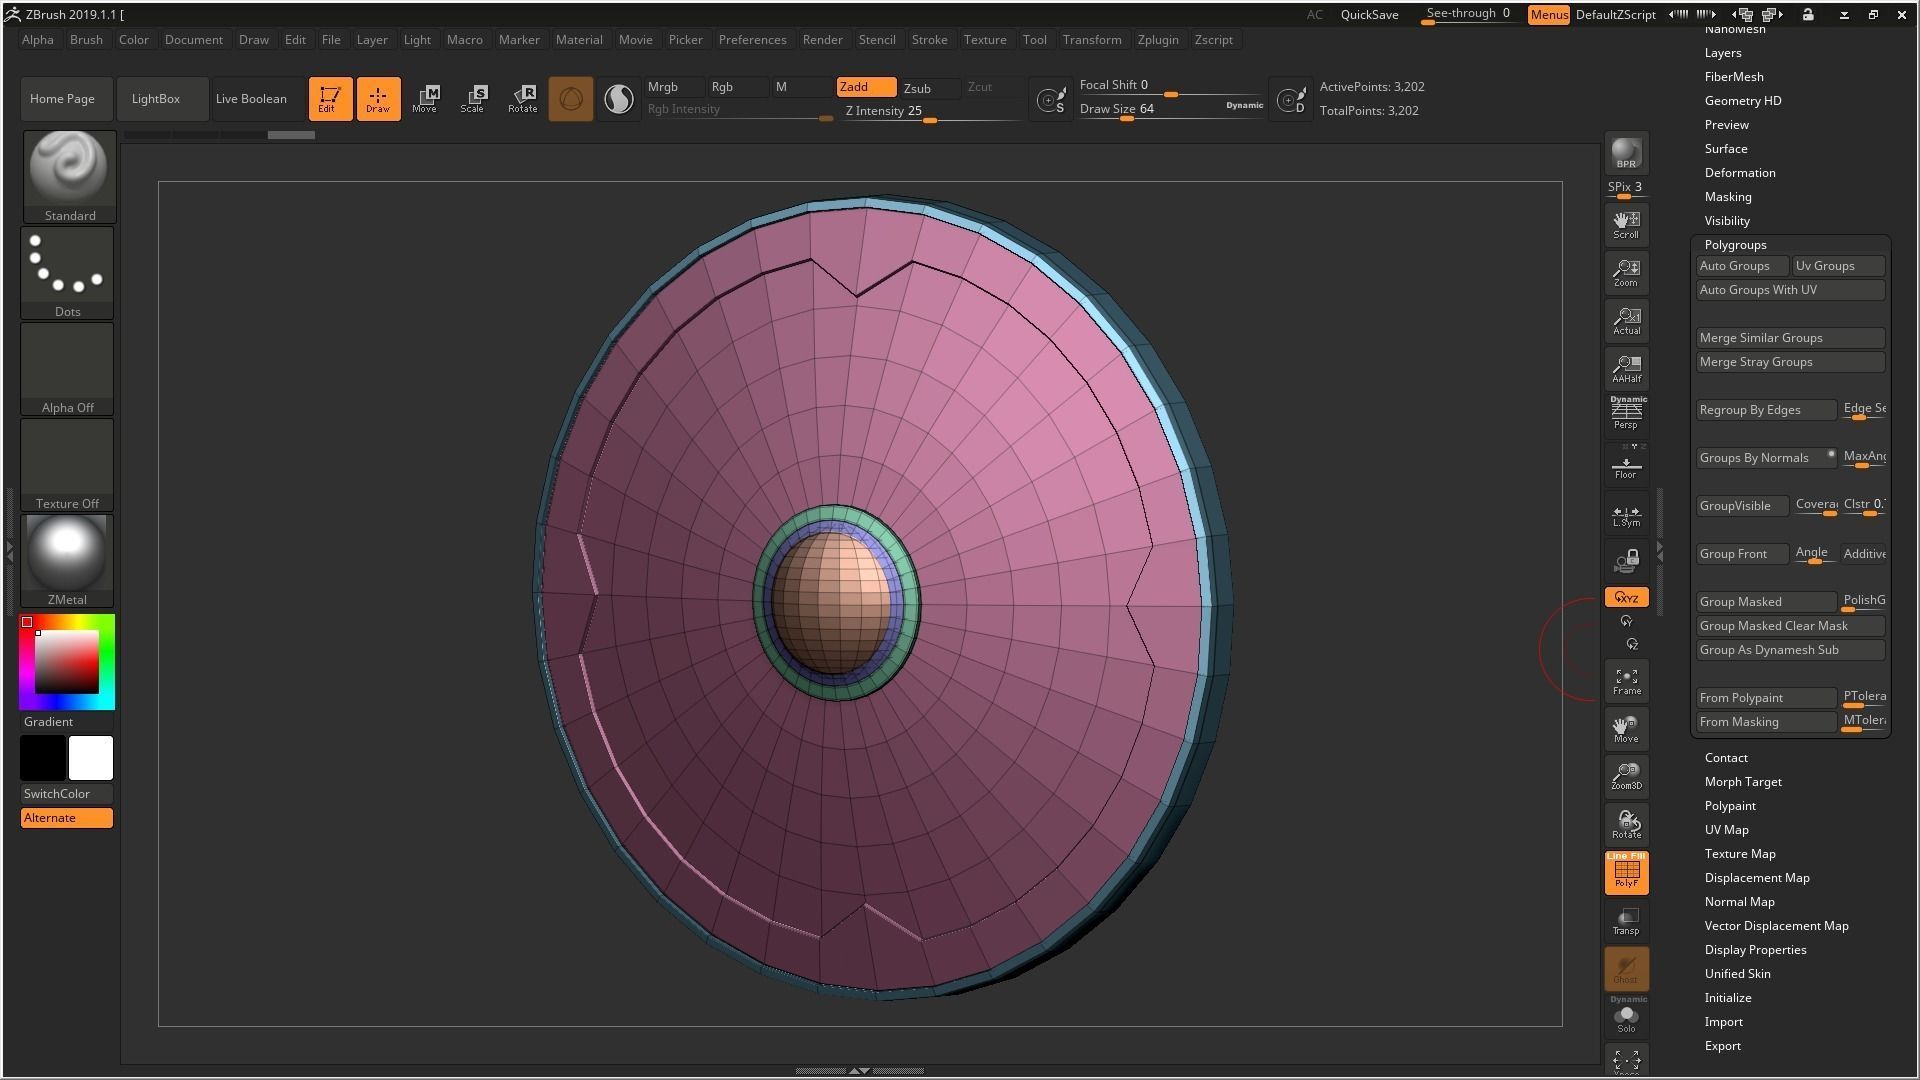This screenshot has height=1080, width=1920.
Task: Expand the Geometry HD section
Action: (x=1743, y=101)
